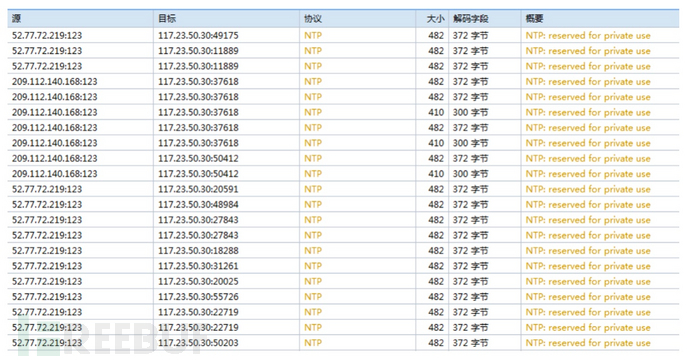Click 372 字节 in the 117.23.50.30:55726 row

pos(470,297)
